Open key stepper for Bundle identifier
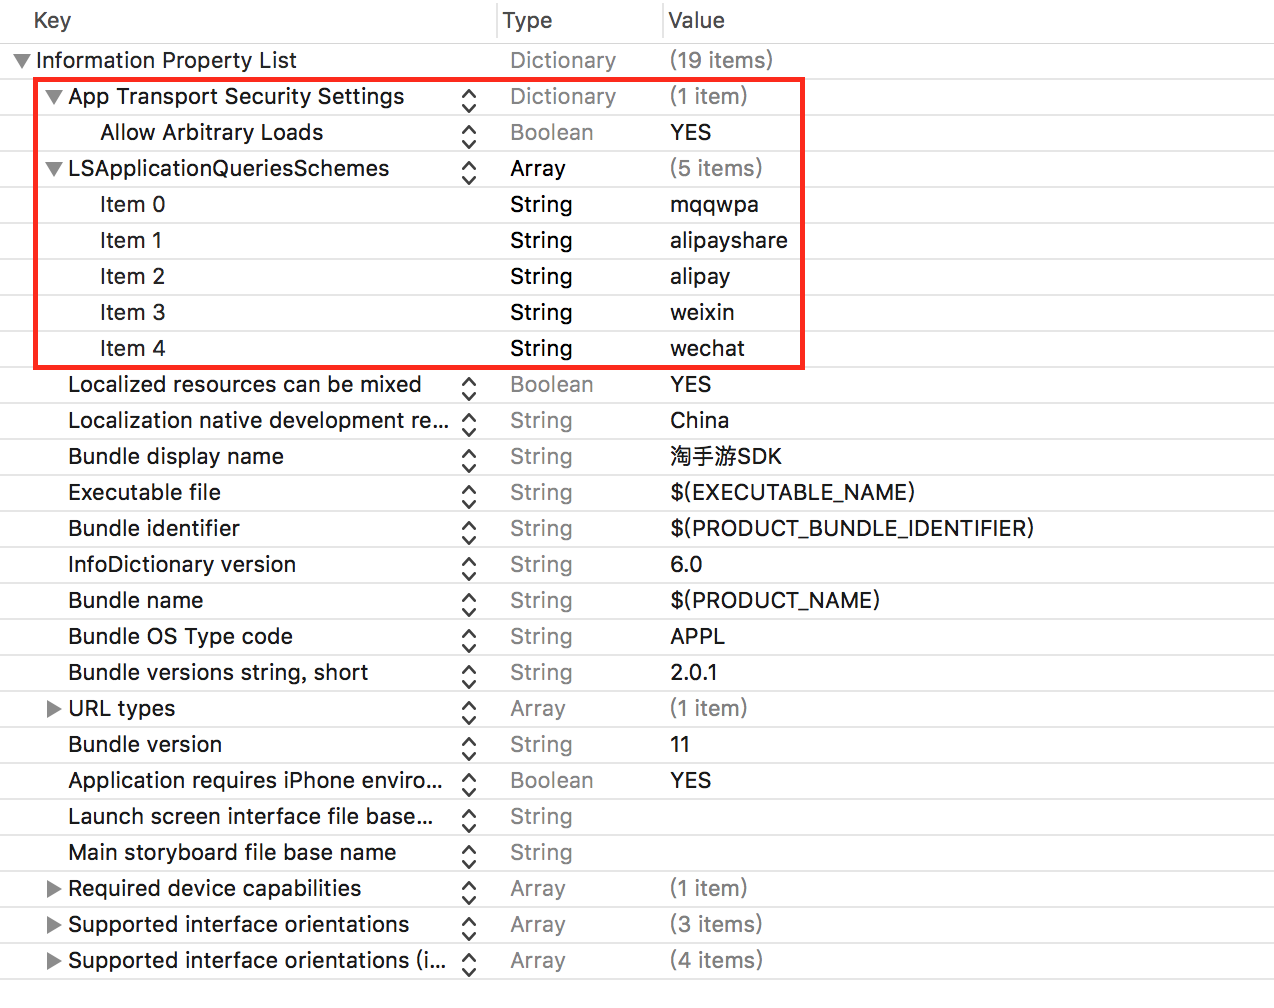 (x=469, y=531)
